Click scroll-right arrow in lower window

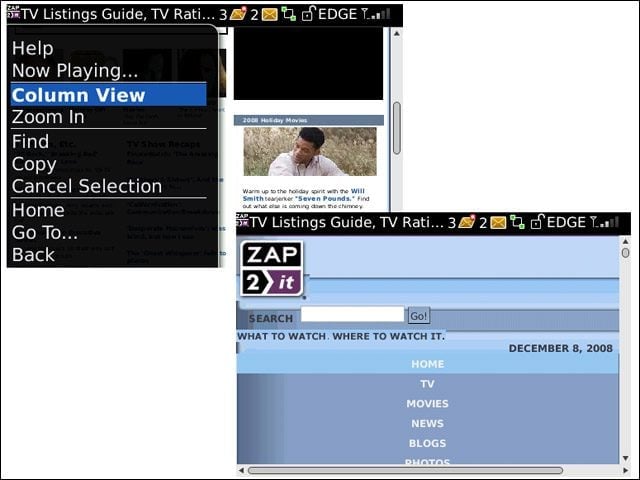(625, 471)
